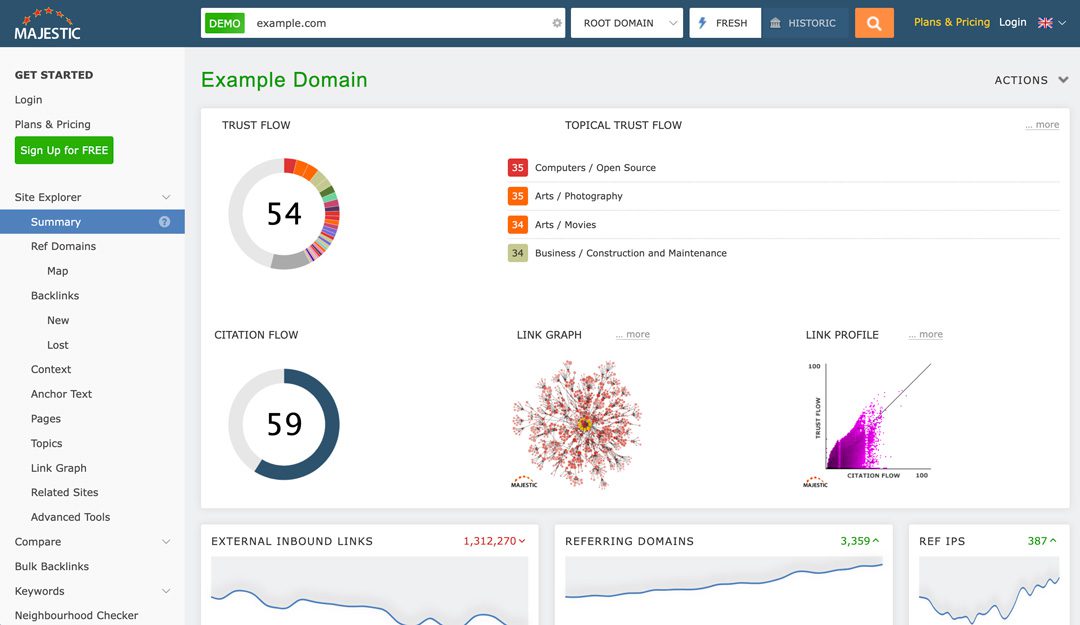Open Plans & Pricing in header

tap(951, 22)
